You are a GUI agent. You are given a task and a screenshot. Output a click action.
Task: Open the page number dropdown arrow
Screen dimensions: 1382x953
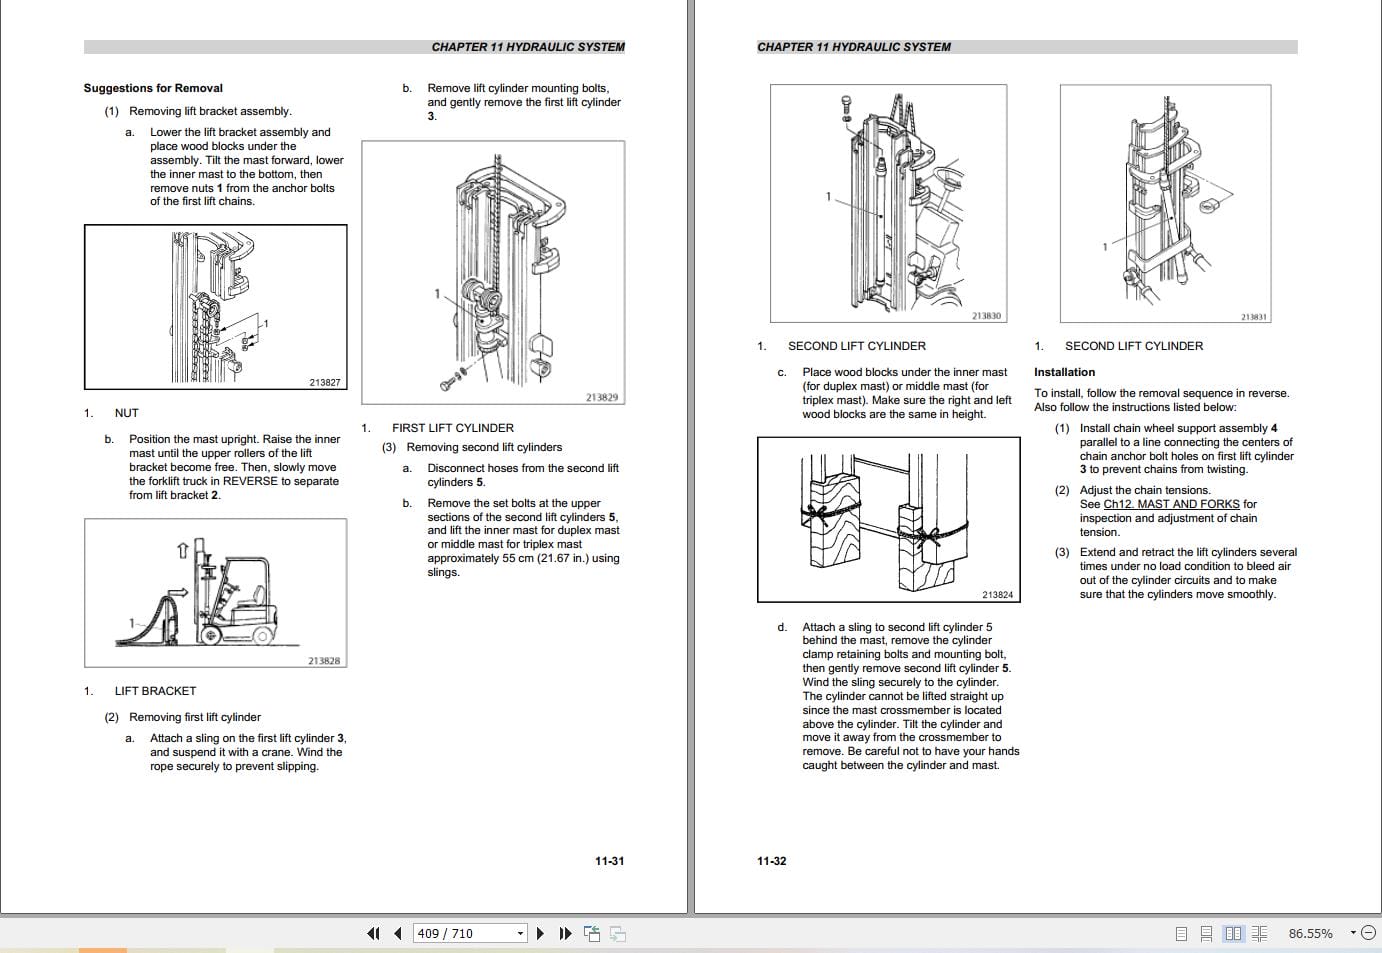click(x=520, y=933)
